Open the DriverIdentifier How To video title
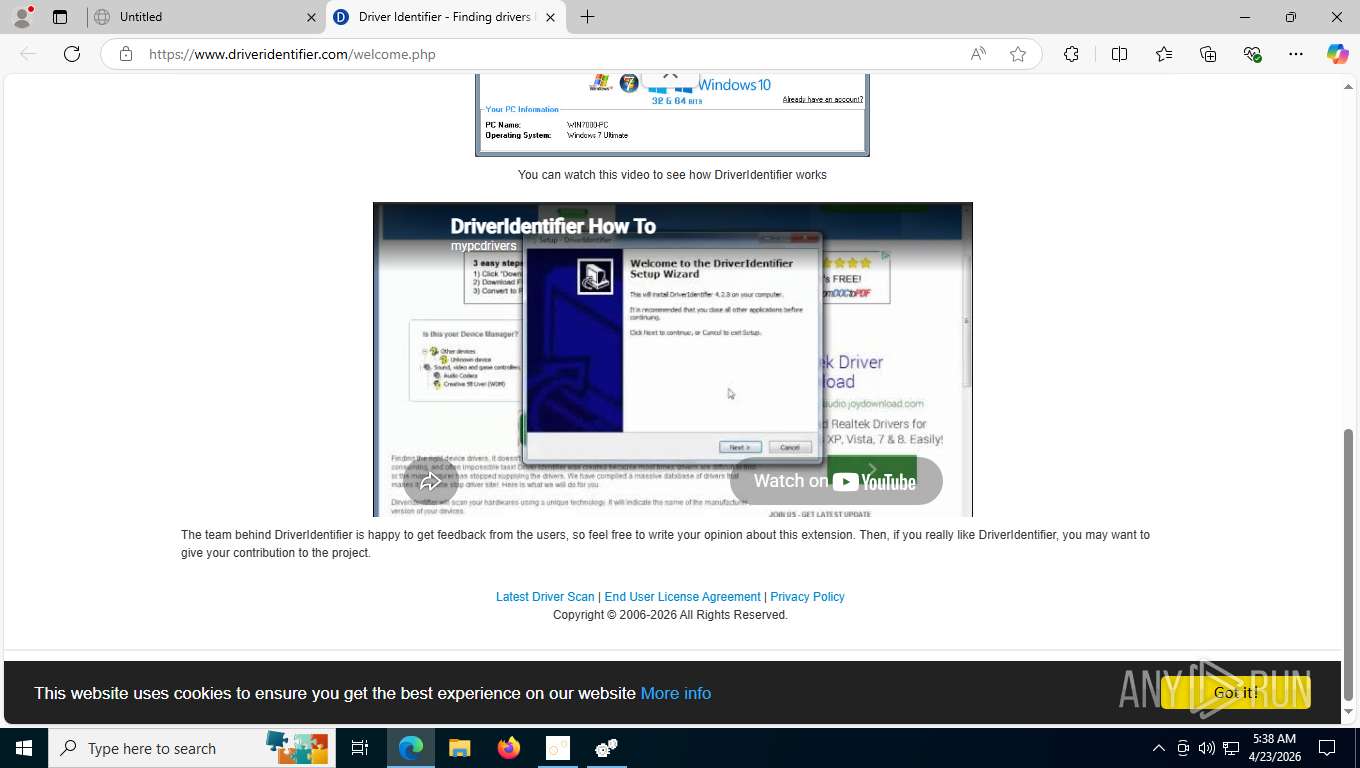 (x=553, y=226)
